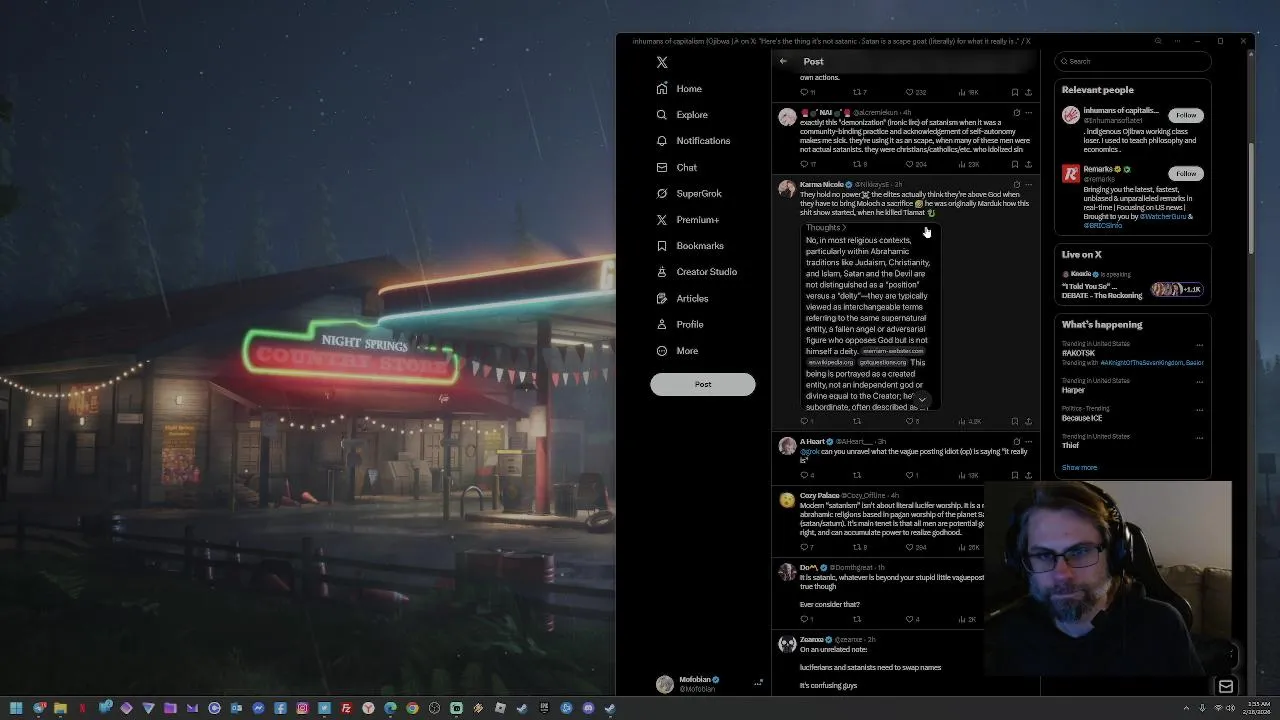Open Karma Nicole's profile avatar

click(787, 189)
